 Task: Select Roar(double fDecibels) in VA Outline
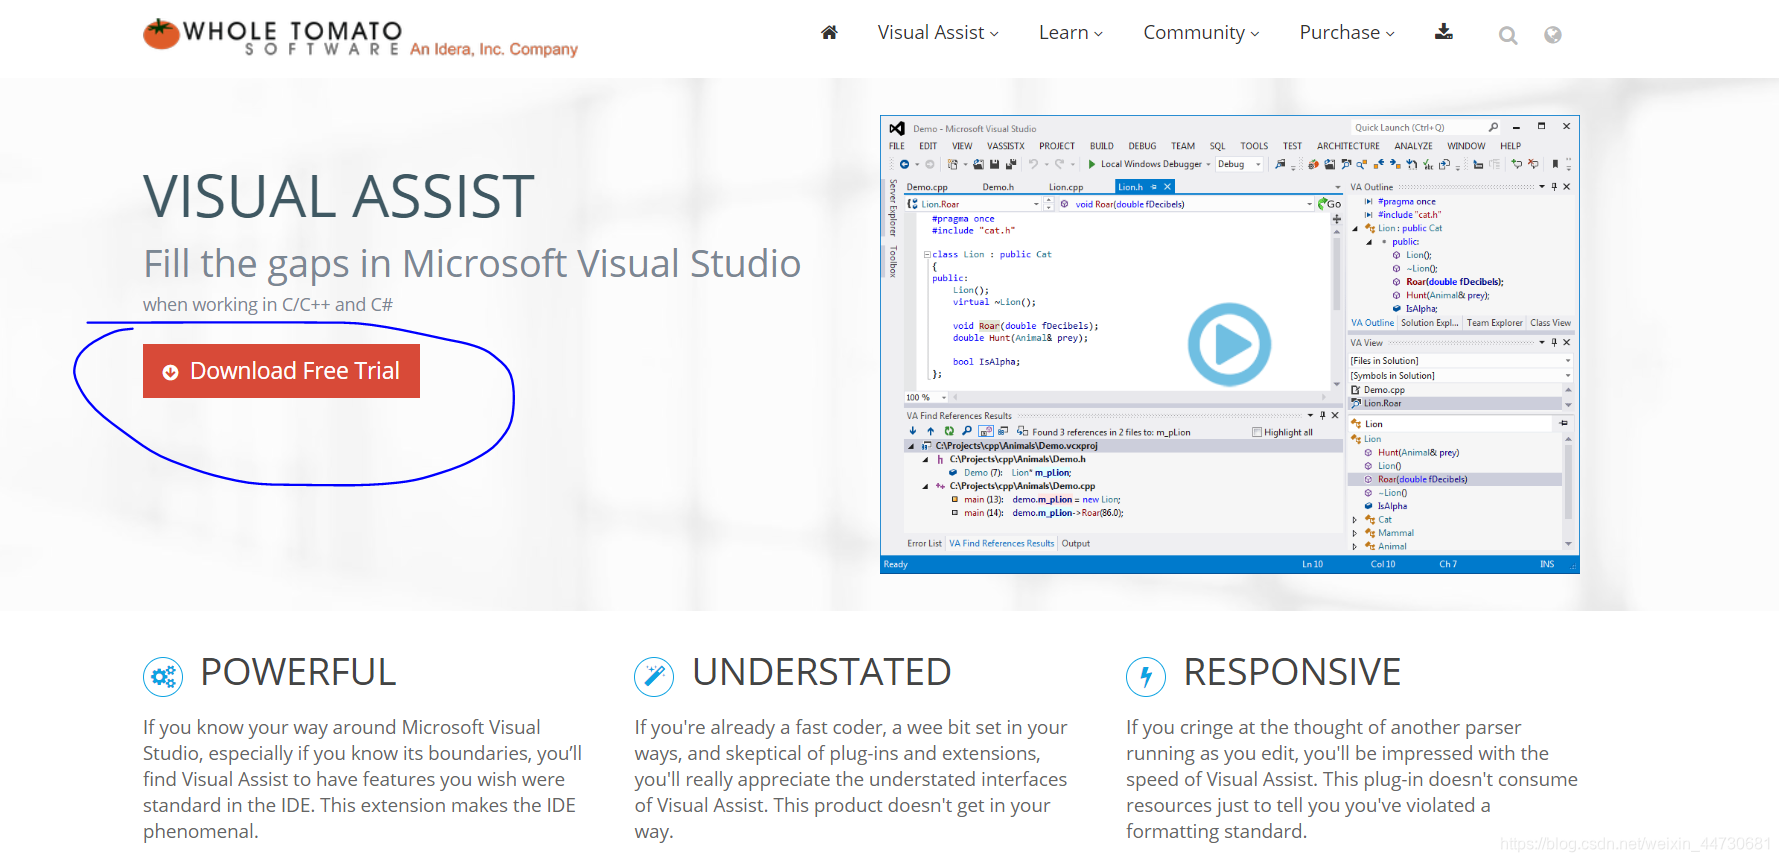[x=1454, y=282]
